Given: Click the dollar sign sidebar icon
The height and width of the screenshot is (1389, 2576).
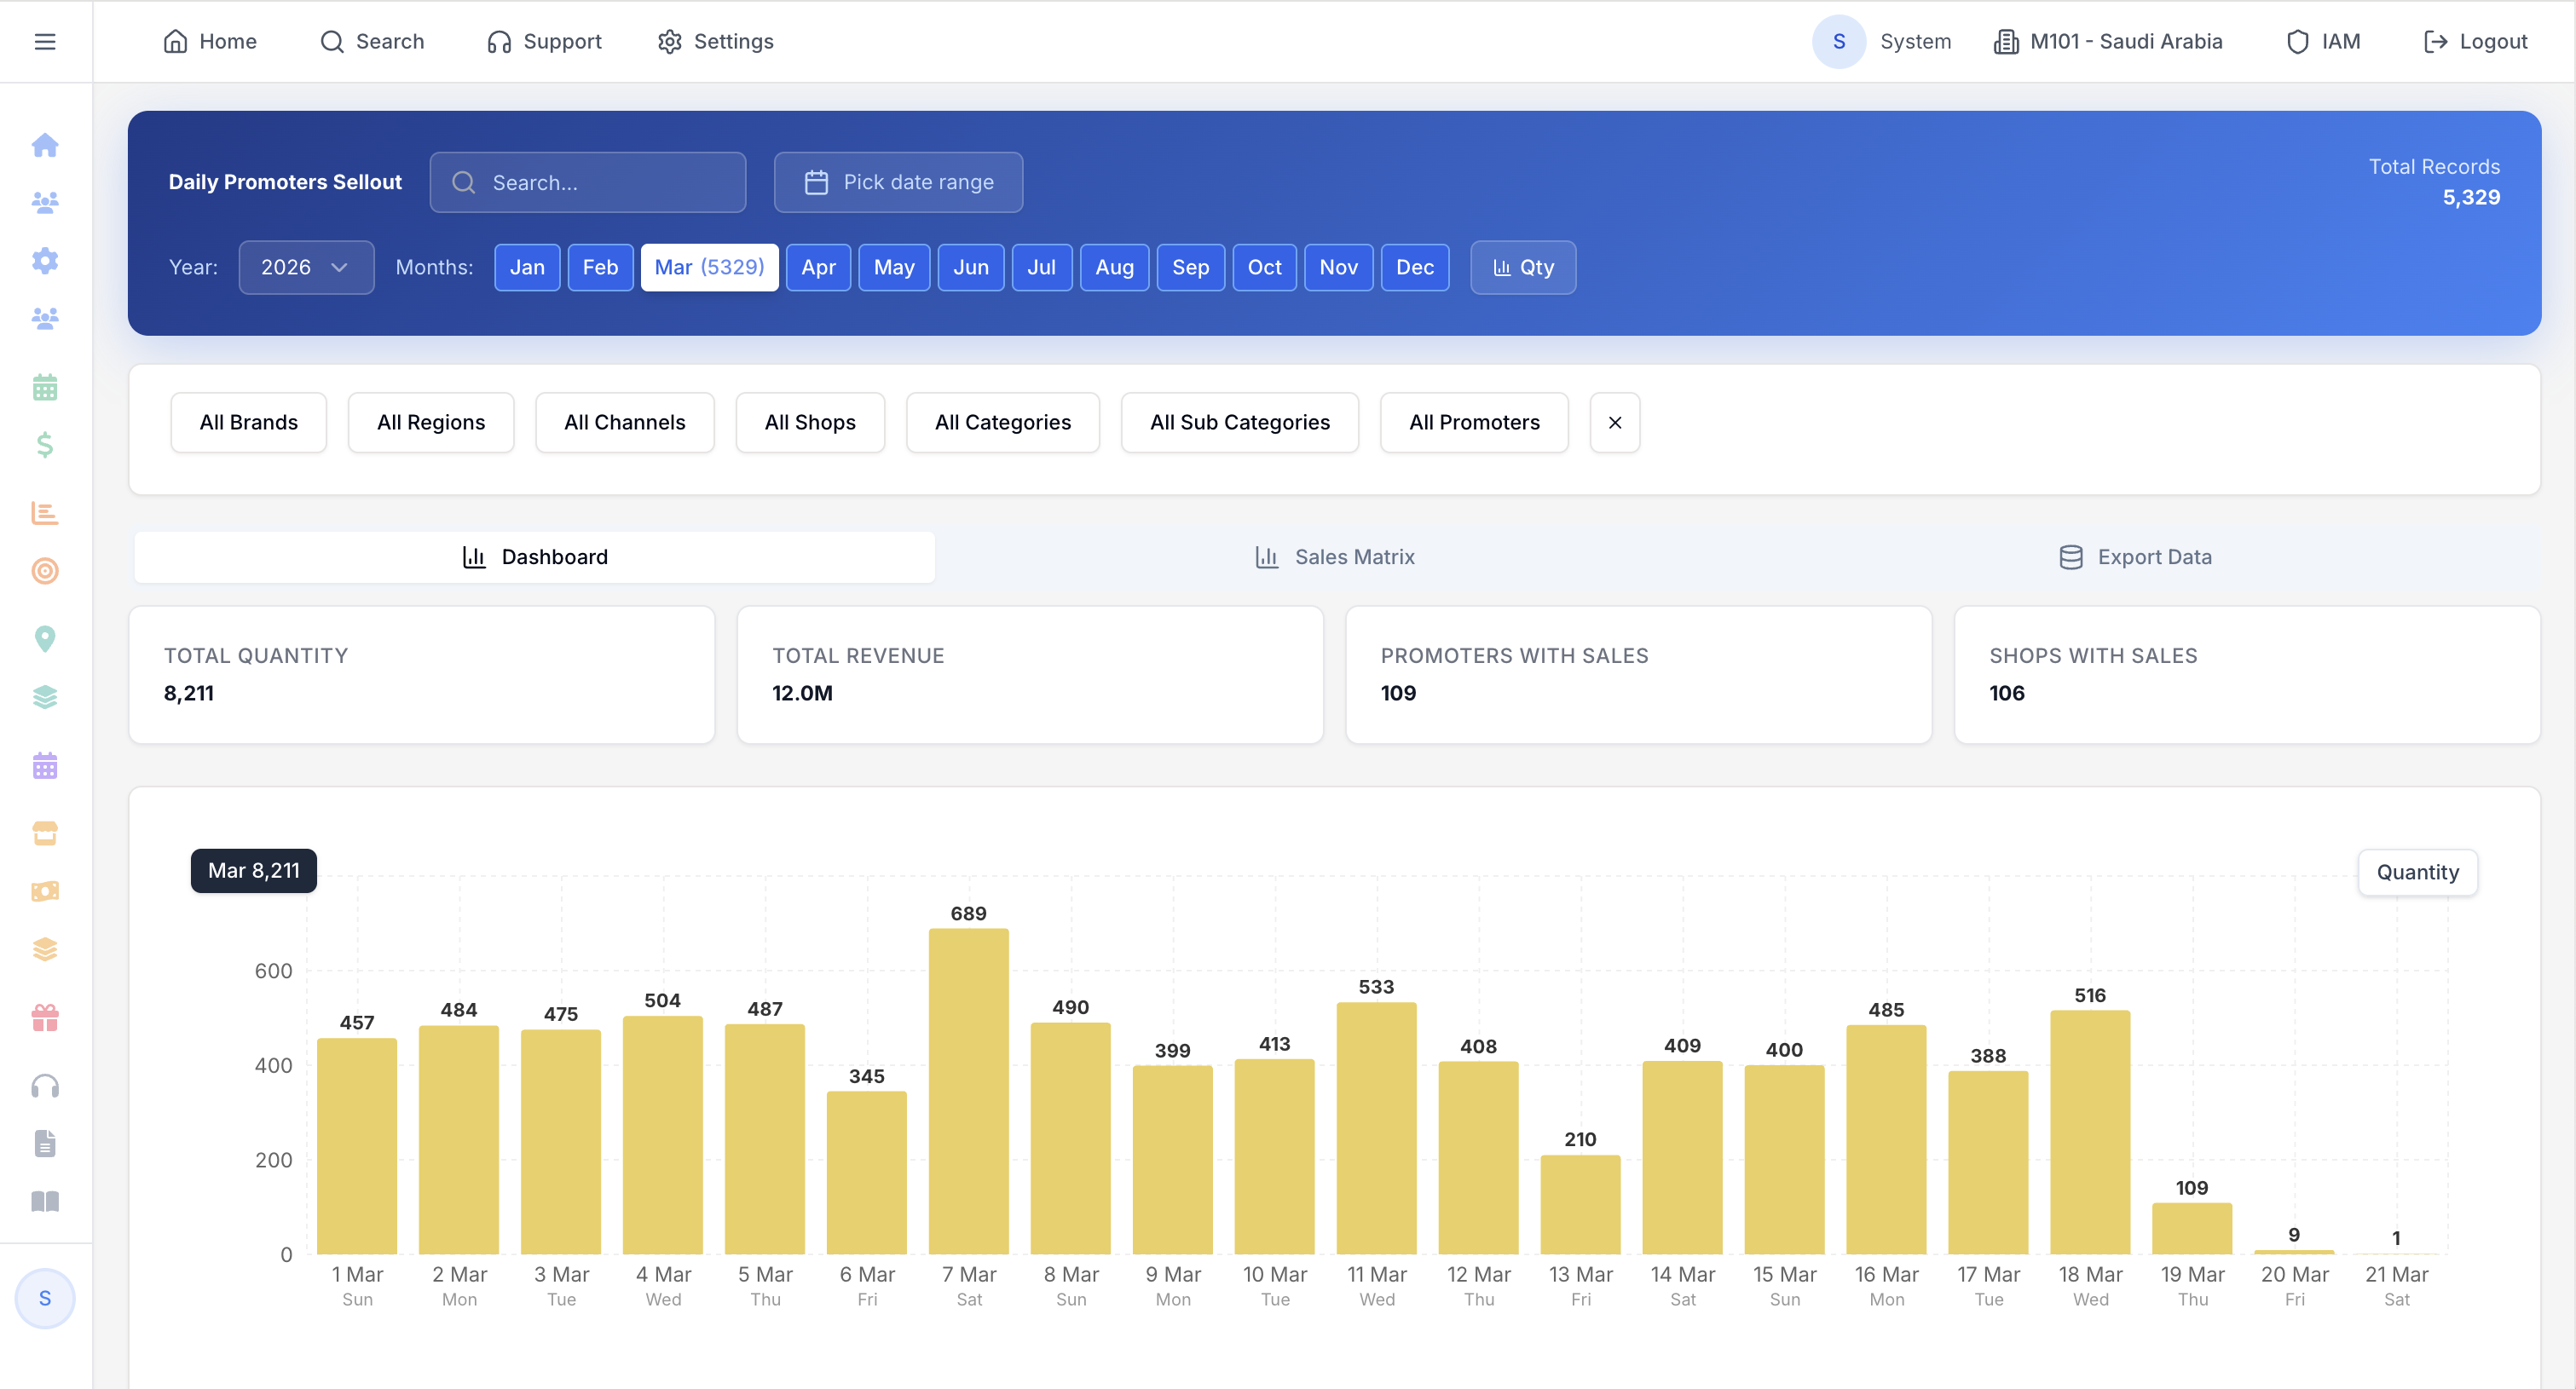Looking at the screenshot, I should 45,445.
